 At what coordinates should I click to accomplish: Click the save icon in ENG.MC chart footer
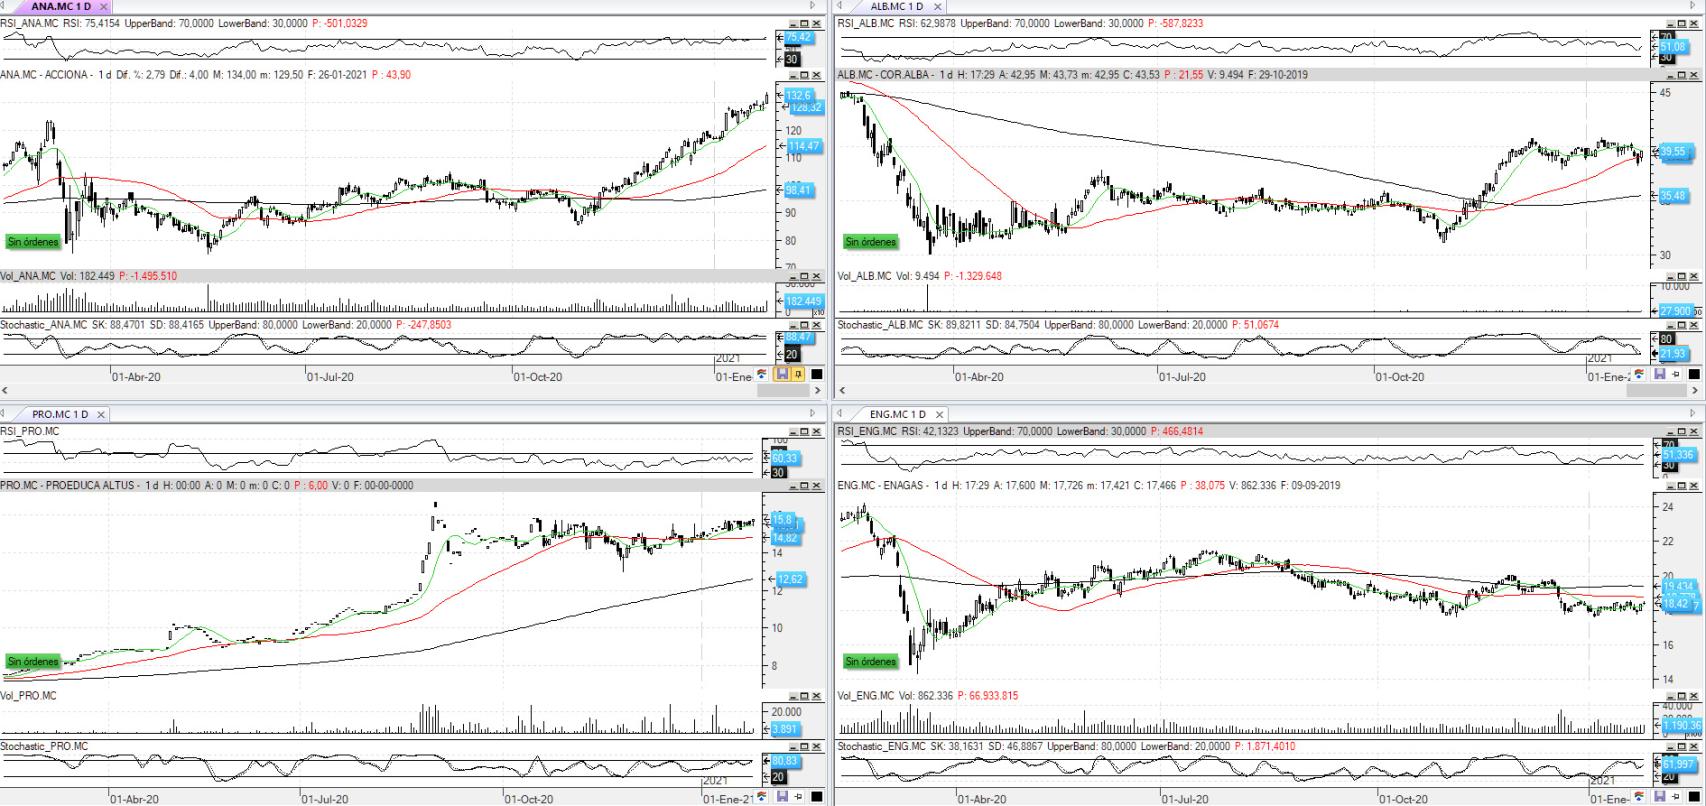click(x=1660, y=797)
